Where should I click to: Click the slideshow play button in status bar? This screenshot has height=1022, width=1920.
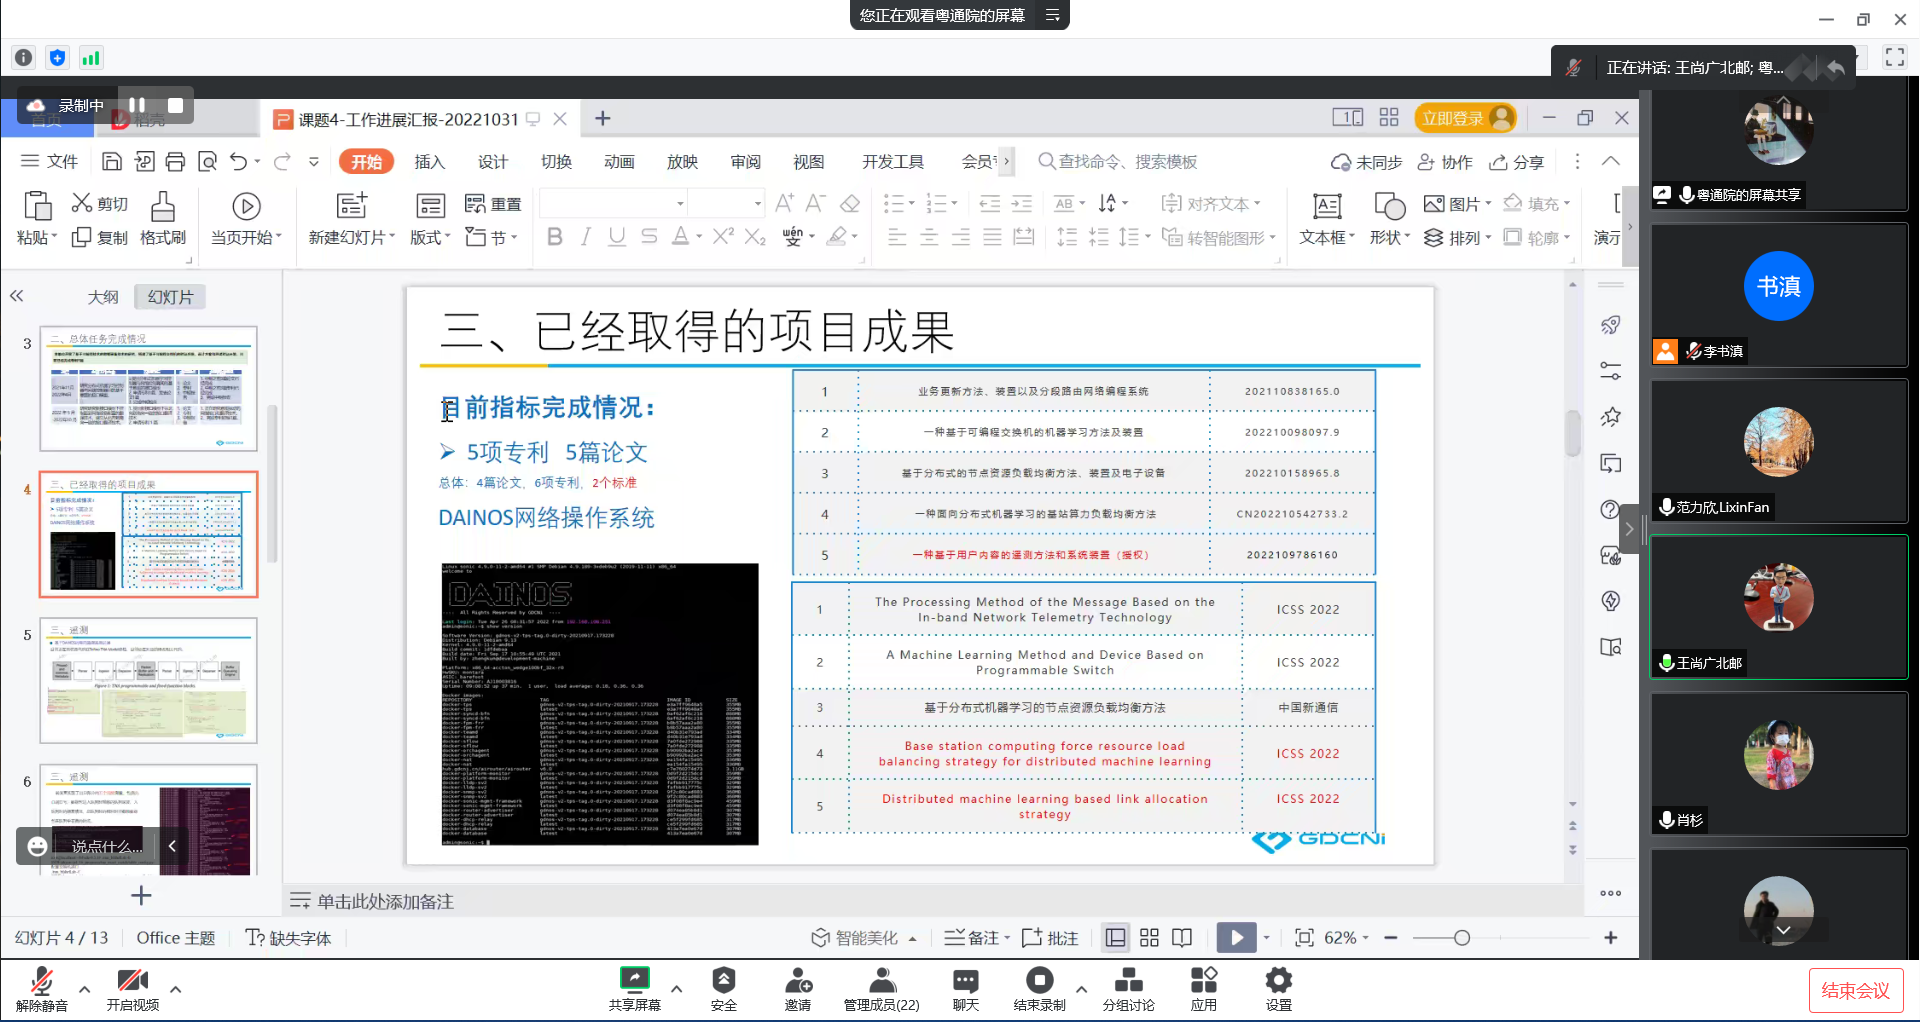click(1236, 938)
